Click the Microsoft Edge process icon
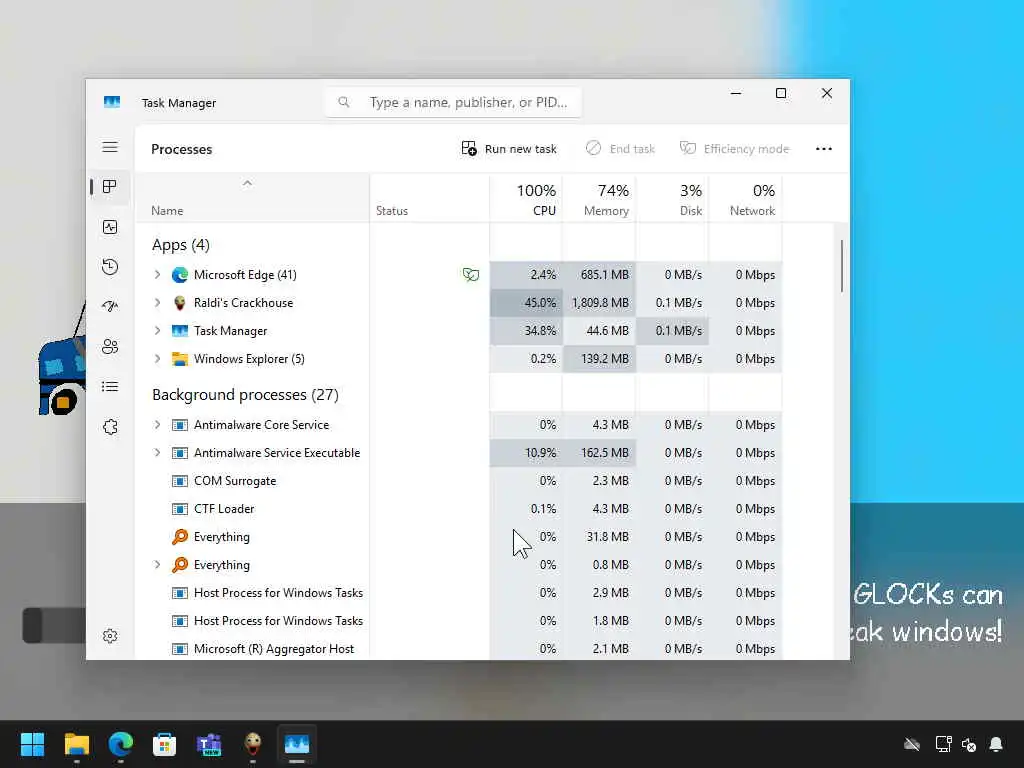The height and width of the screenshot is (768, 1024). tap(180, 275)
